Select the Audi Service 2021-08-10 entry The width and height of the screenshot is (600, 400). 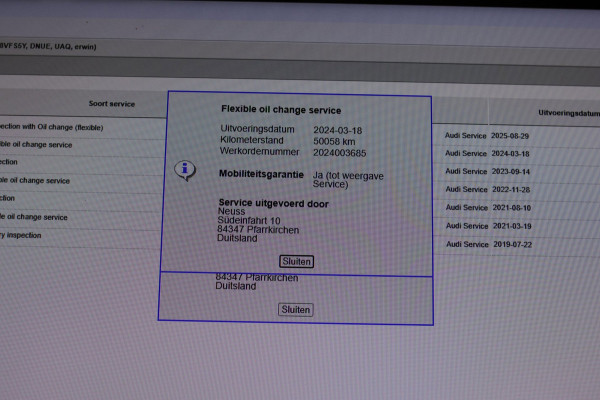488,207
